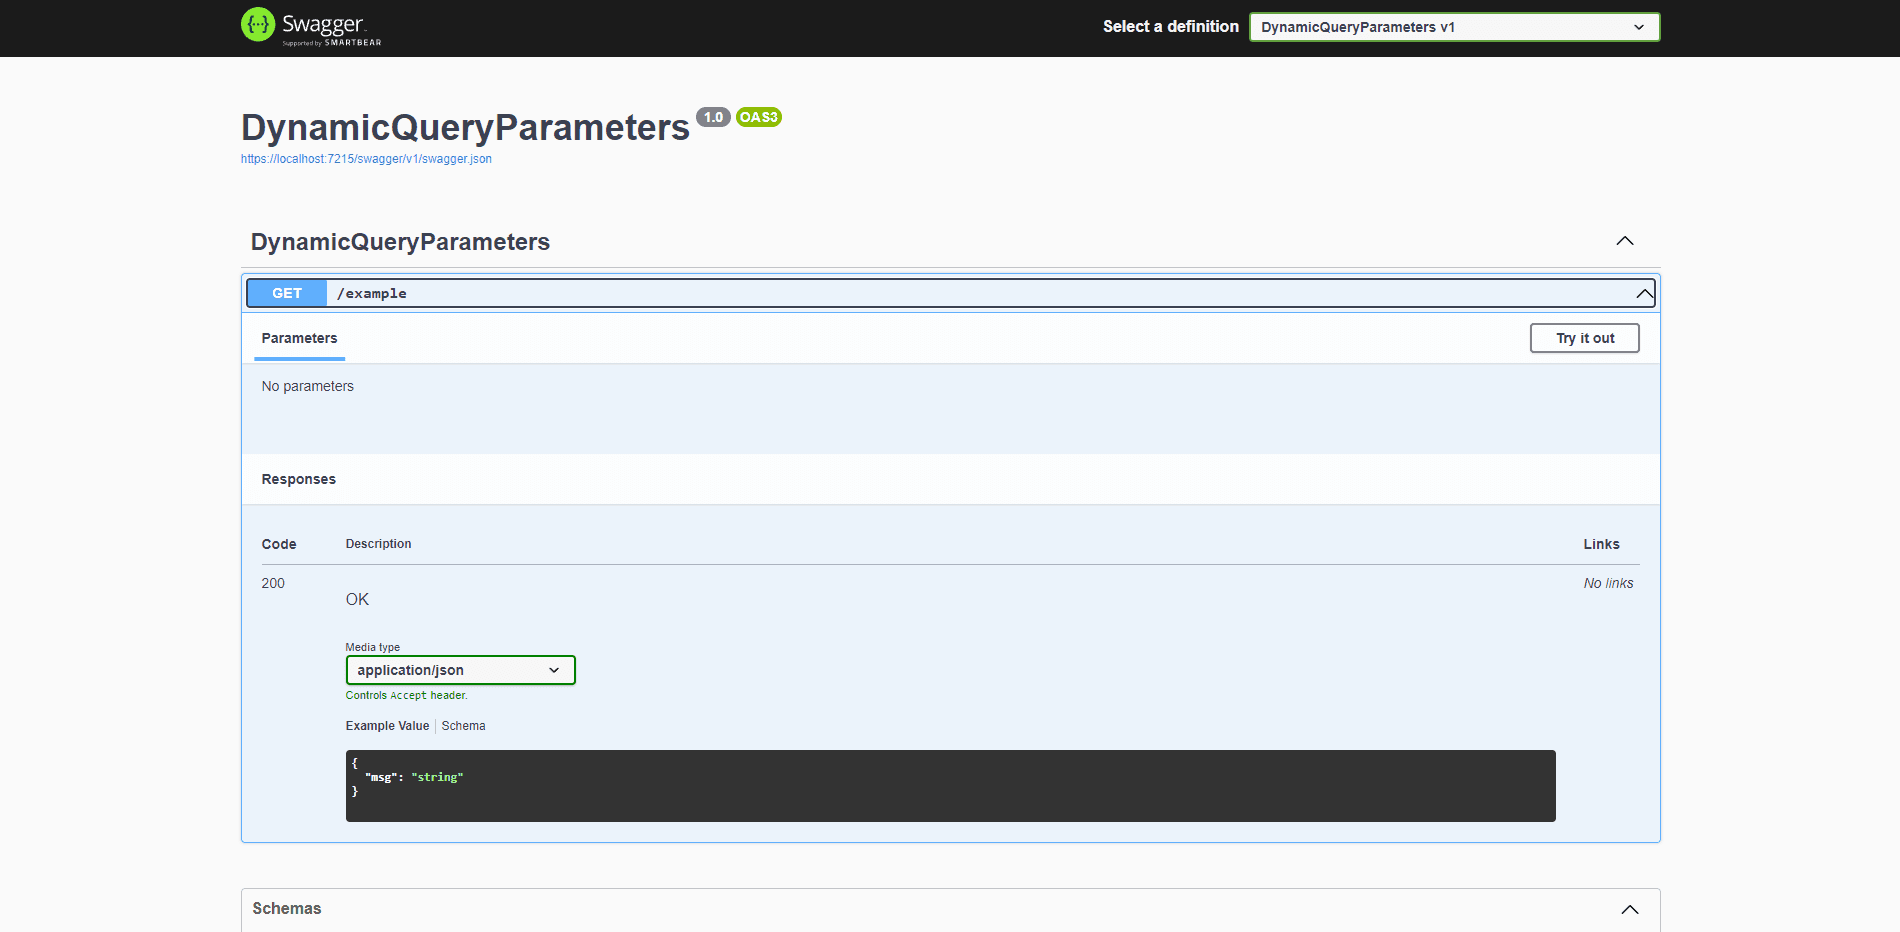Viewport: 1900px width, 932px height.
Task: Click the 200 response code
Action: [272, 583]
